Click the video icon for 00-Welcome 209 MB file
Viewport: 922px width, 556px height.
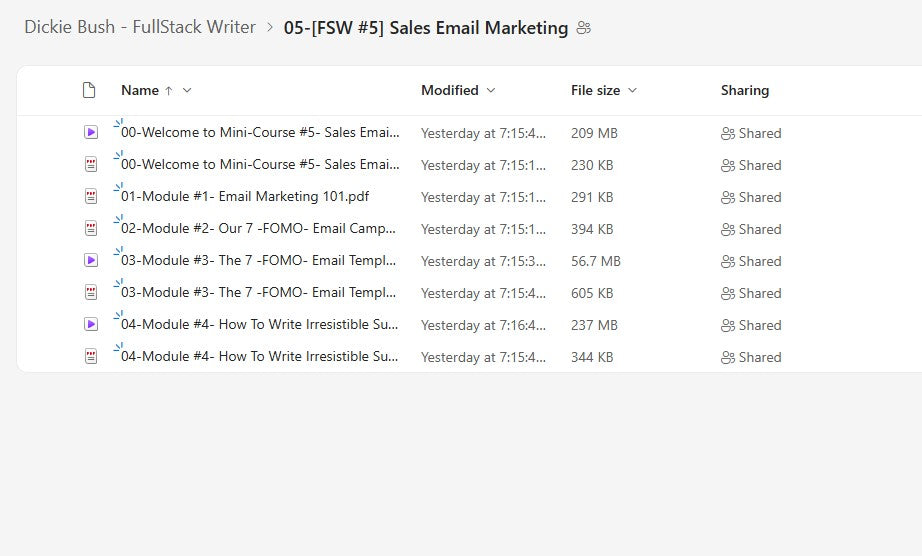click(x=91, y=132)
